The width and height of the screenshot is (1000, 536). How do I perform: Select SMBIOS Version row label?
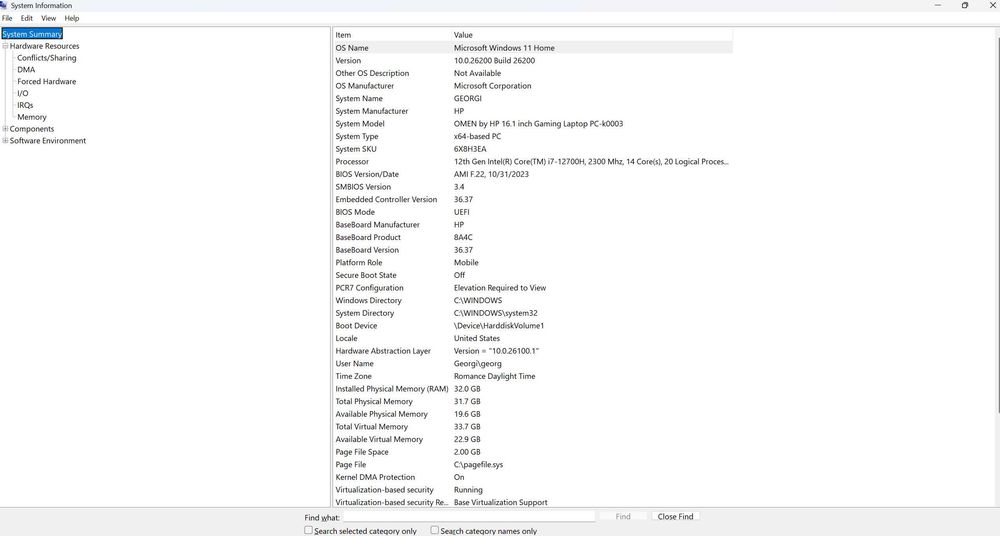(364, 187)
